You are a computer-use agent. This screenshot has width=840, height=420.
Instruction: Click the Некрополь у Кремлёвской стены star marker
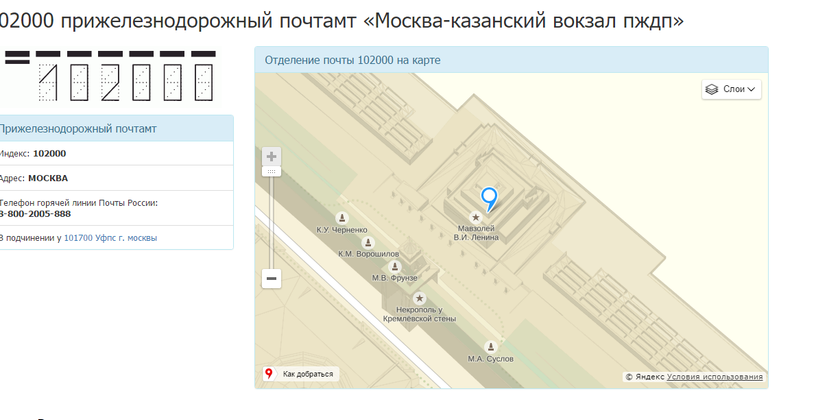coord(420,298)
